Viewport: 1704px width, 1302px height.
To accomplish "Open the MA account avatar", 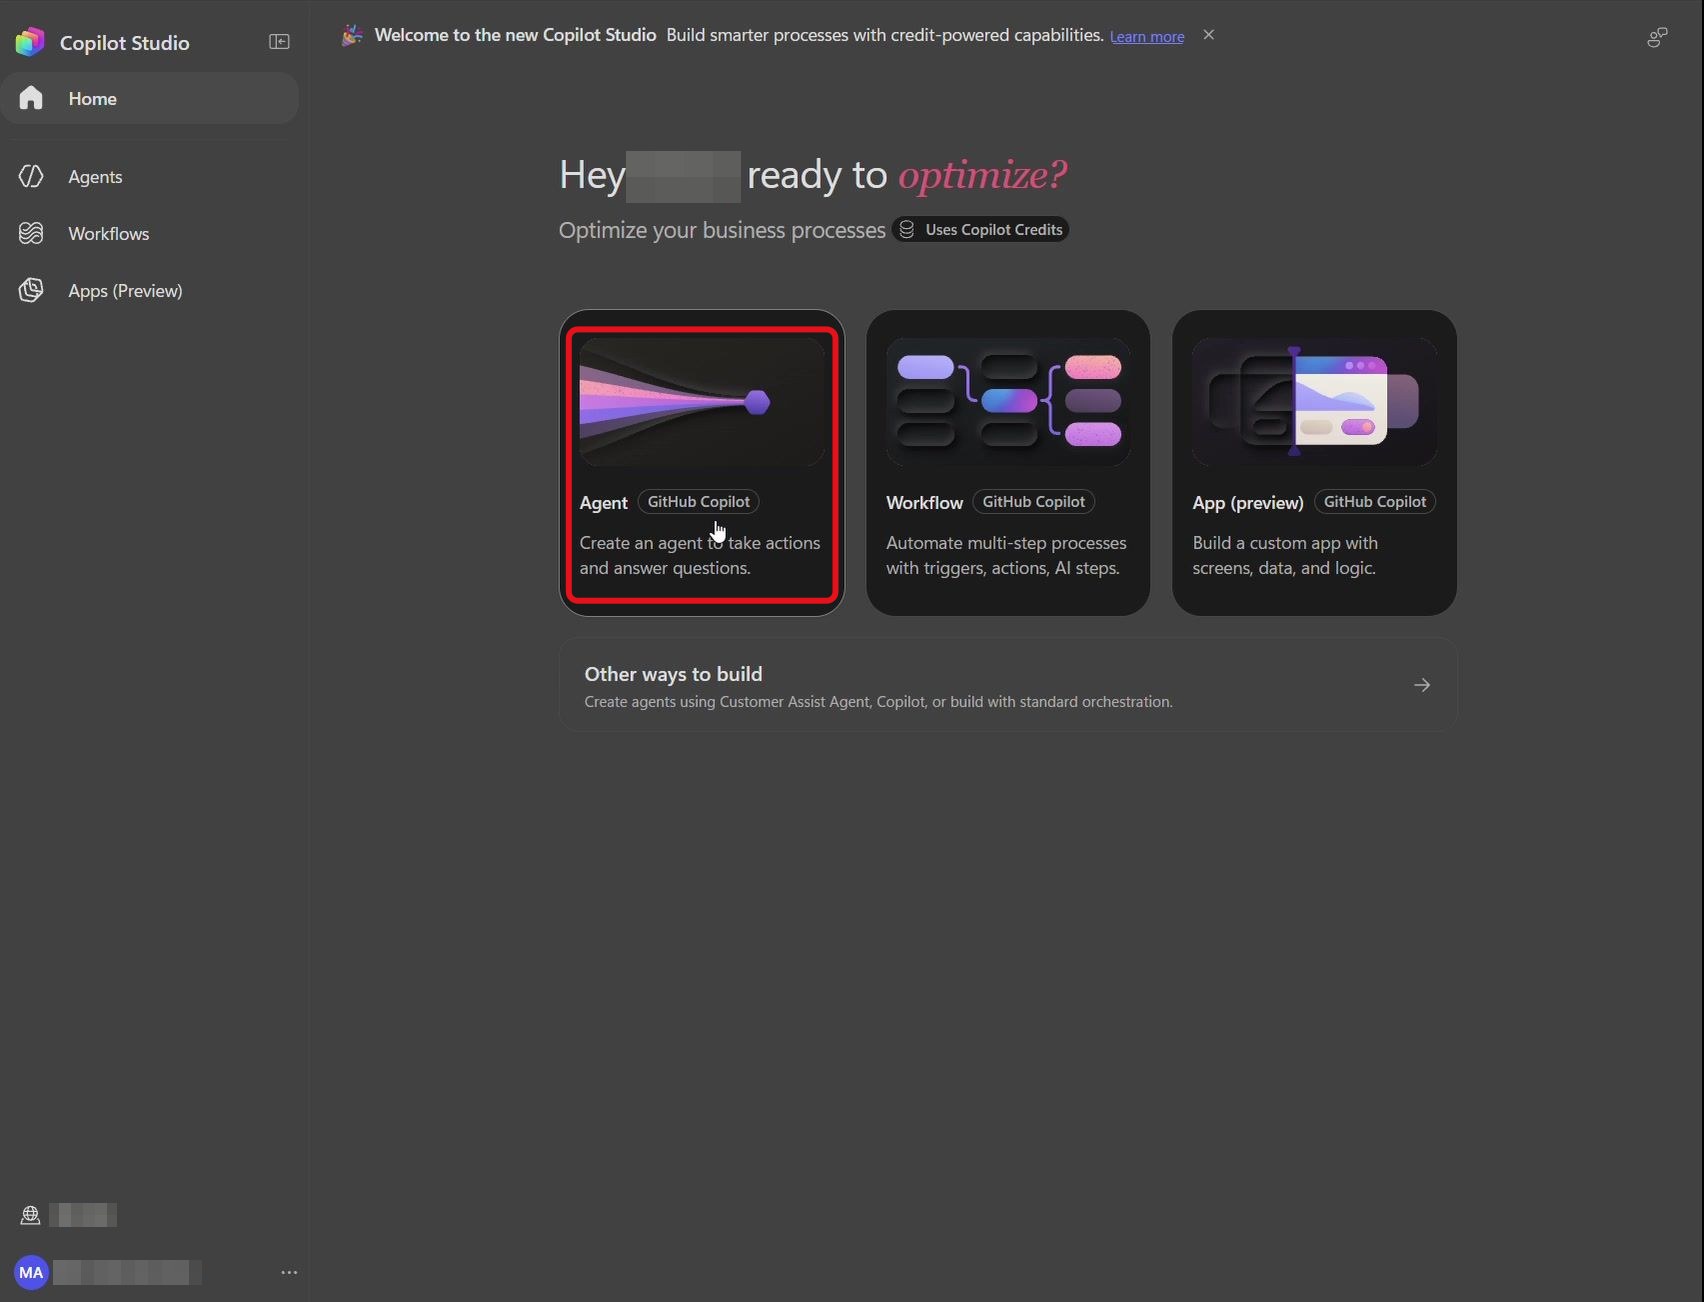I will [31, 1273].
